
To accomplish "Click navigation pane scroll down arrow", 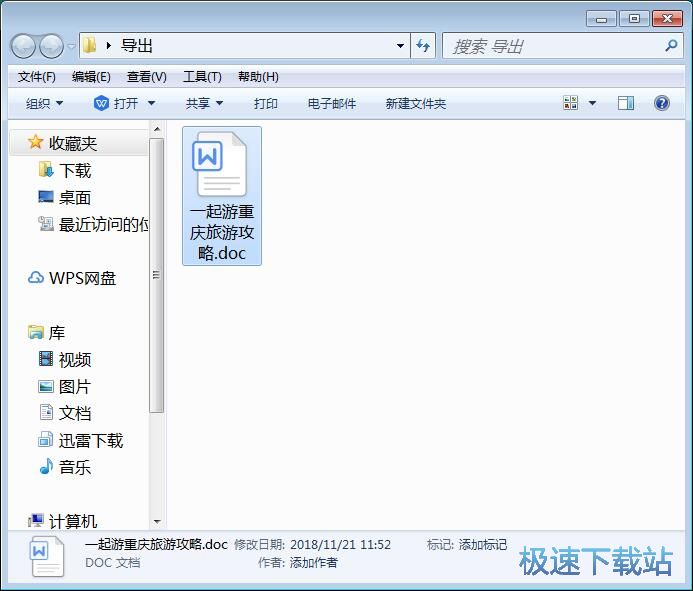I will coord(157,522).
